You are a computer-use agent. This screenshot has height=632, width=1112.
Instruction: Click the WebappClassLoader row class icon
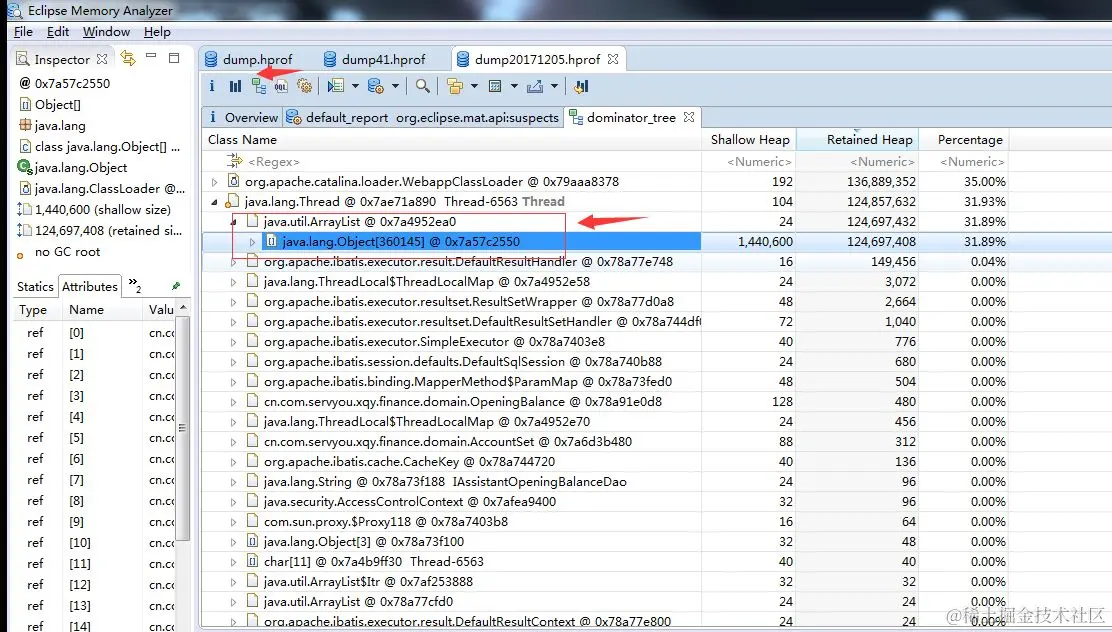point(233,182)
